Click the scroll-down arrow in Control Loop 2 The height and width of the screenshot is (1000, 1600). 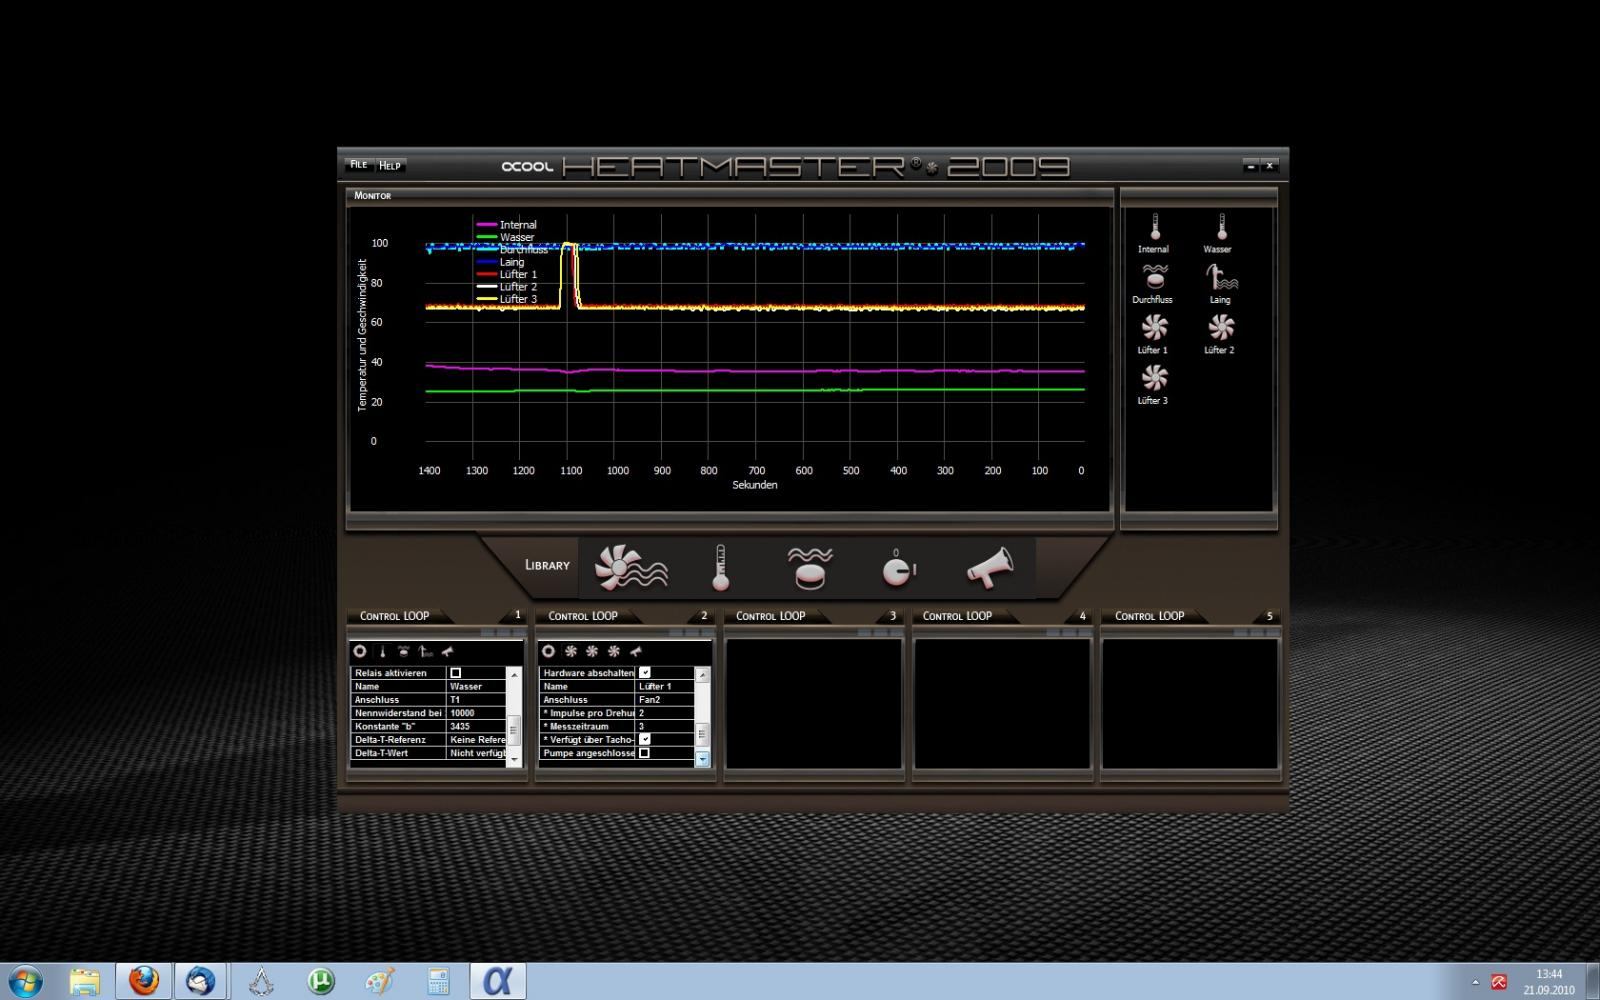coord(702,760)
